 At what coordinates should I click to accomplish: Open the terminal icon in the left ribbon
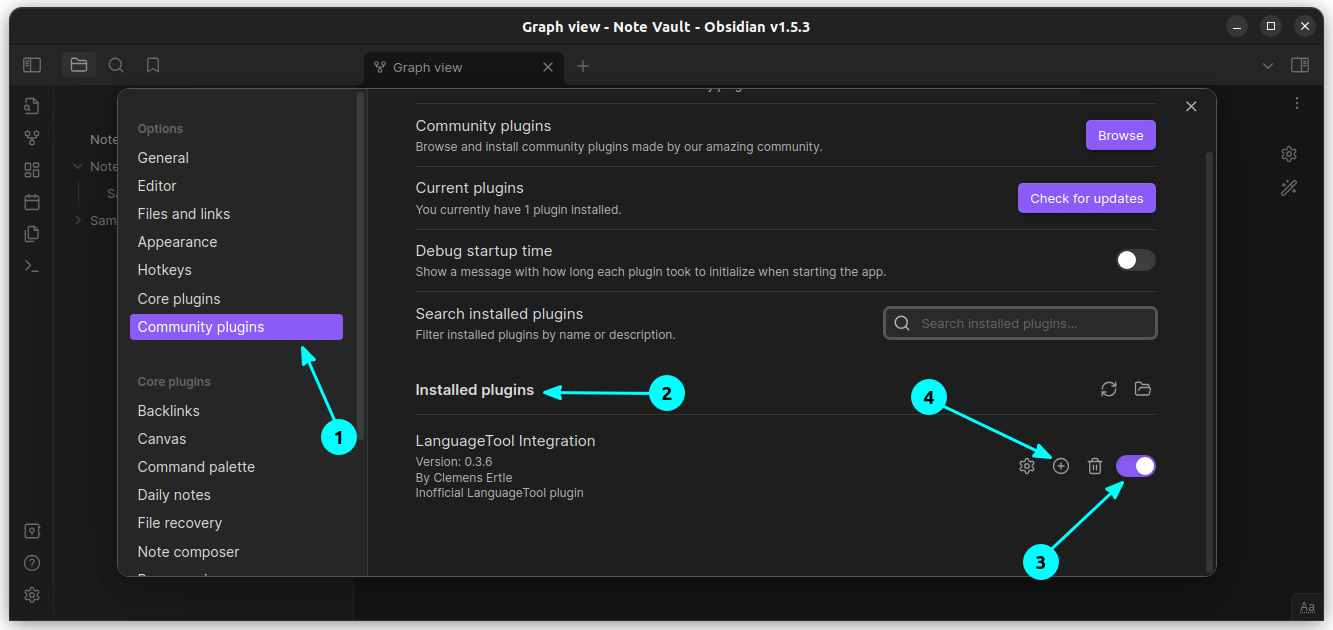click(x=31, y=265)
